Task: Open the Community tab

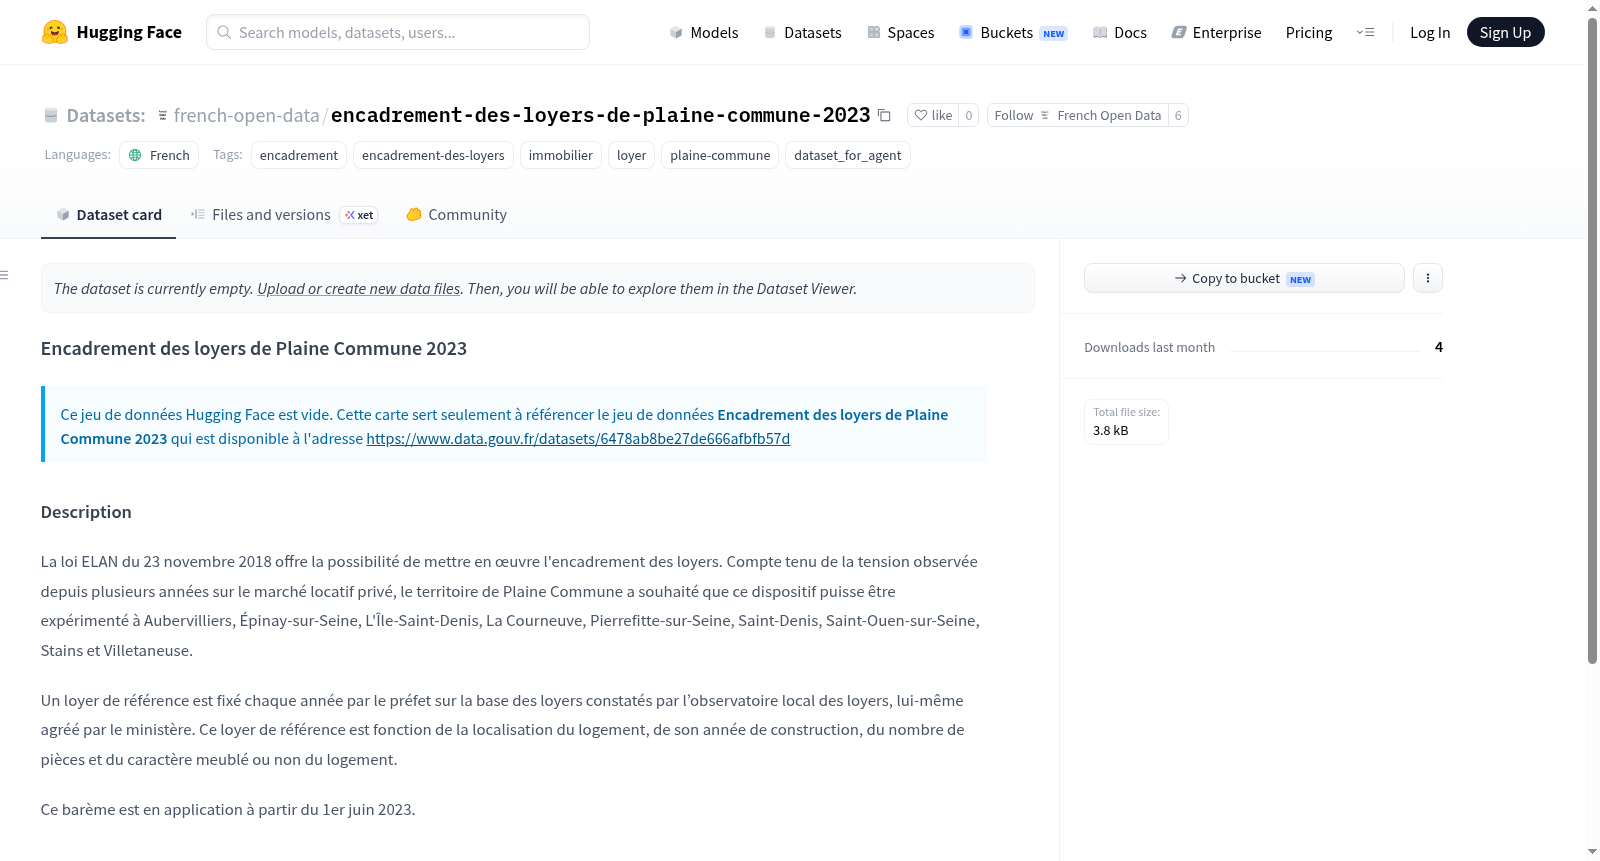Action: (x=456, y=215)
